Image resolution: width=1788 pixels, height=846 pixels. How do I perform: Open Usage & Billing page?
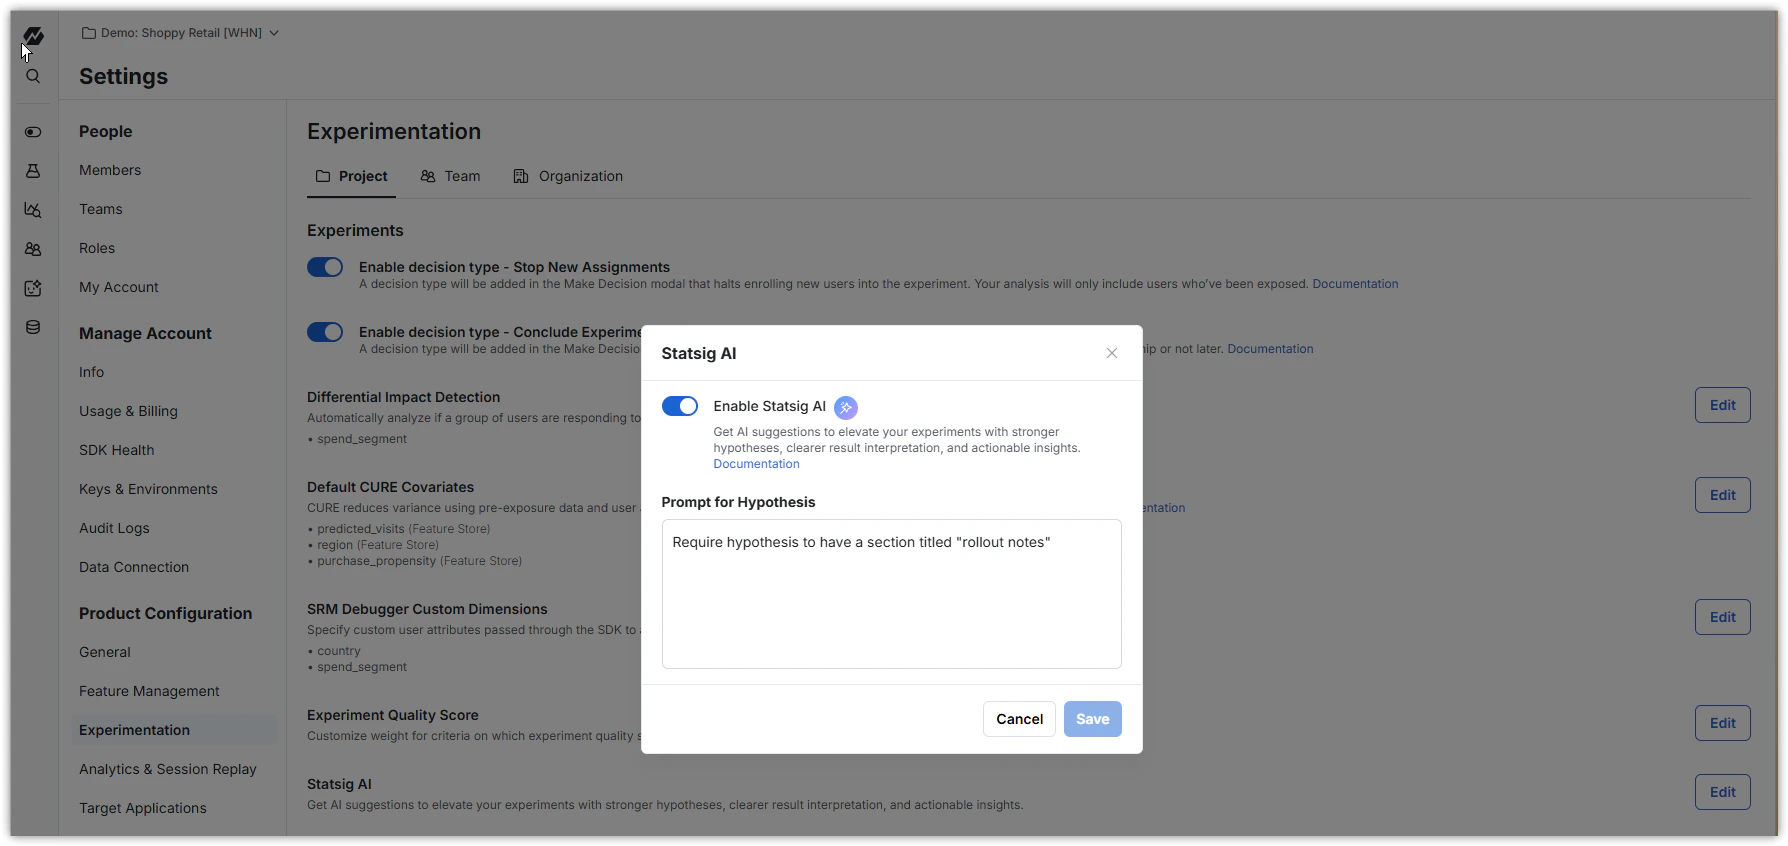coord(128,411)
